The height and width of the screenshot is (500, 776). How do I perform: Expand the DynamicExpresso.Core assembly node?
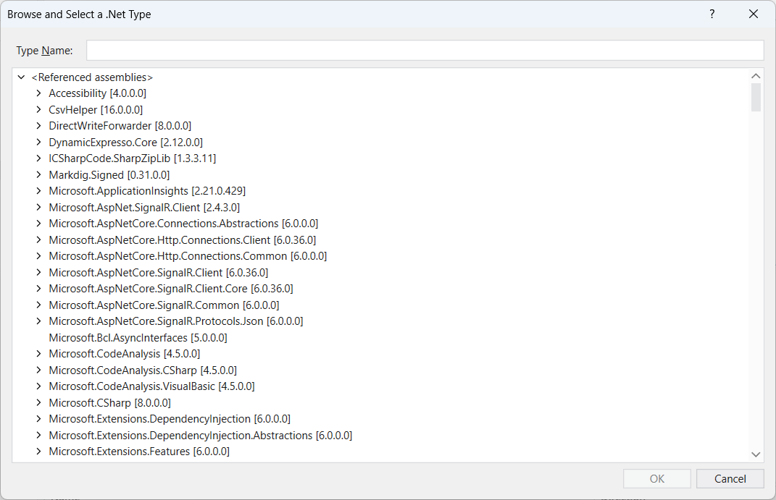point(39,142)
